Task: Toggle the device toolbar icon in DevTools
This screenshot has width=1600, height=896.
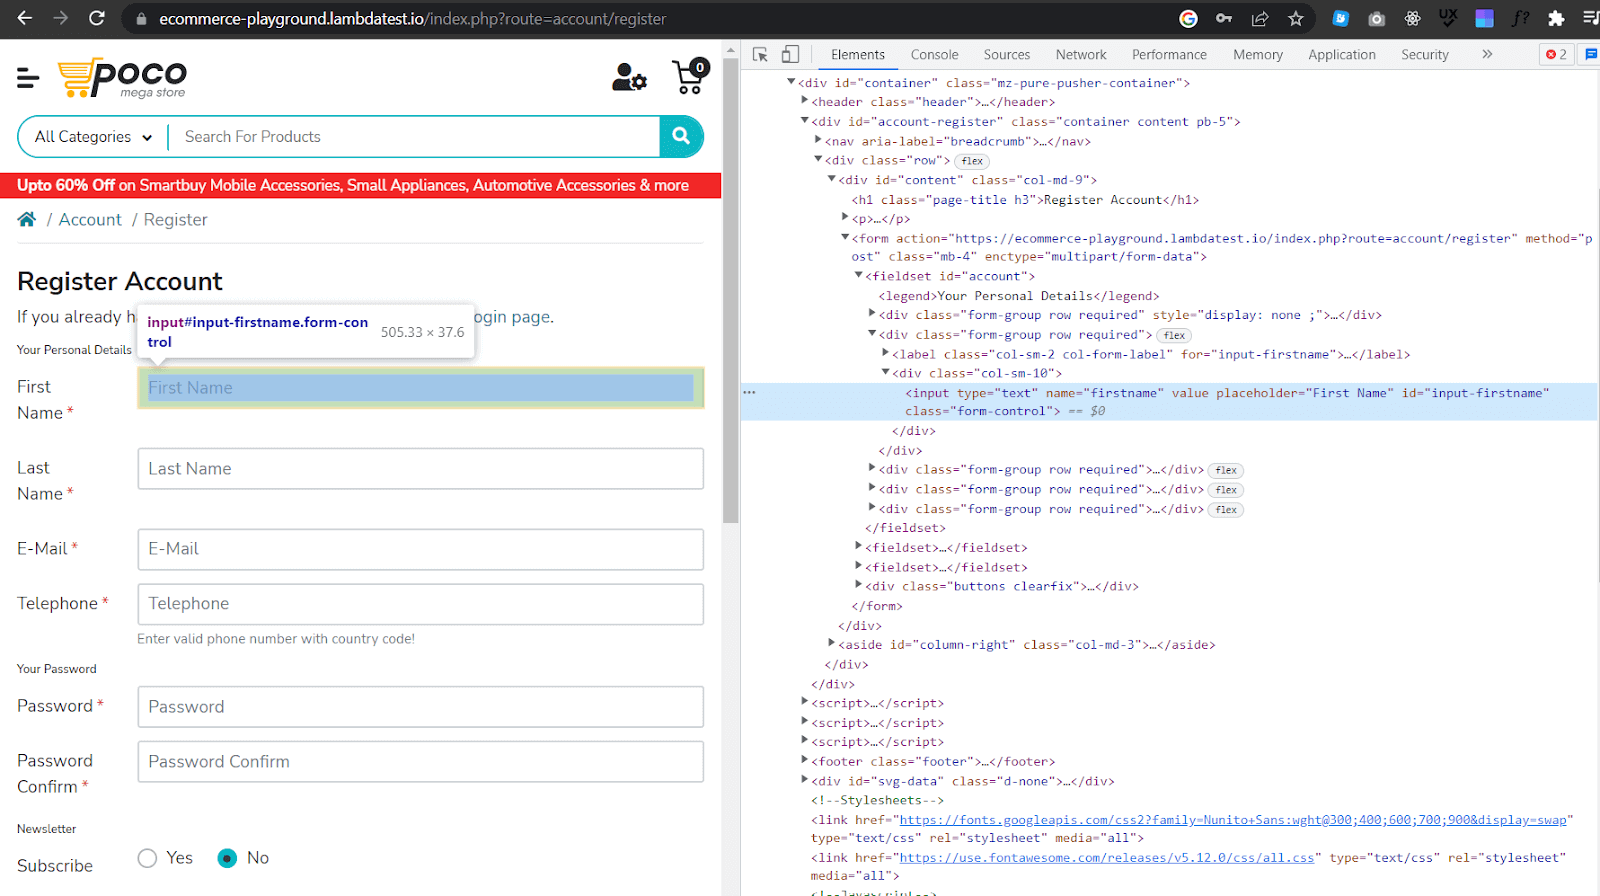Action: point(790,55)
